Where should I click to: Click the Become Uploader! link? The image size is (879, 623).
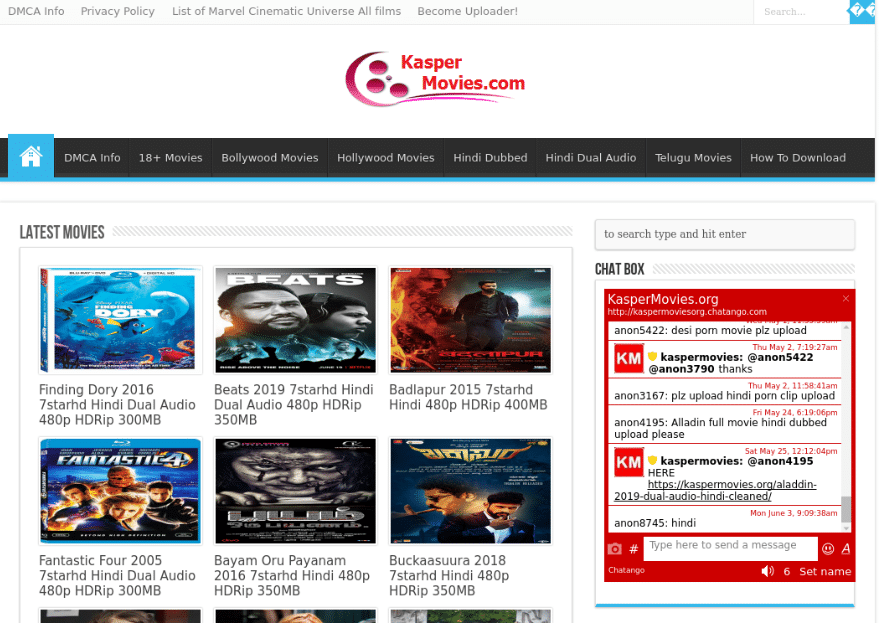tap(468, 11)
